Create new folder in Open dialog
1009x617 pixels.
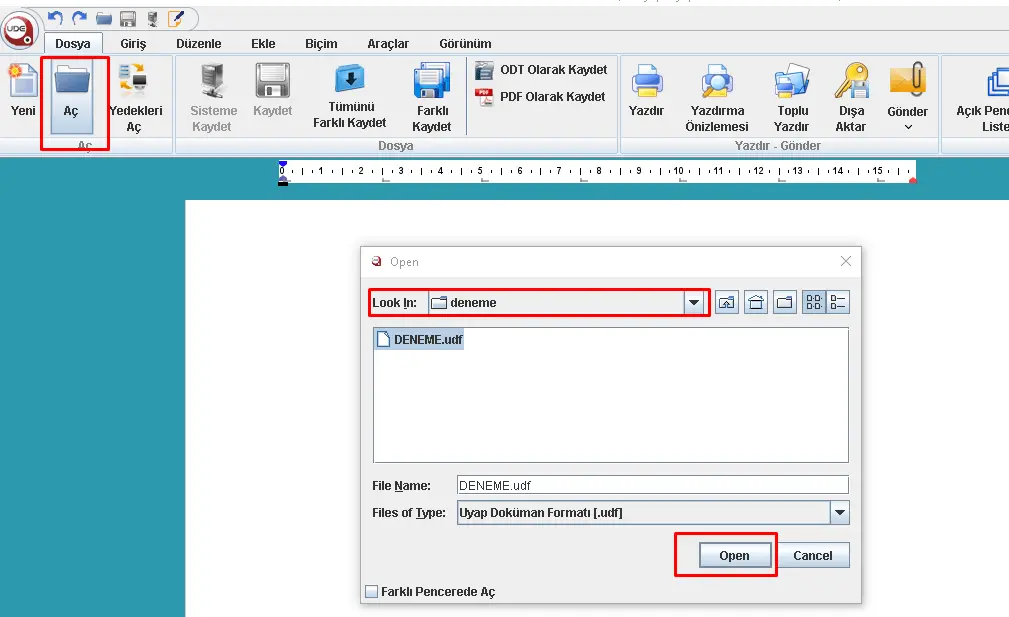pyautogui.click(x=786, y=303)
